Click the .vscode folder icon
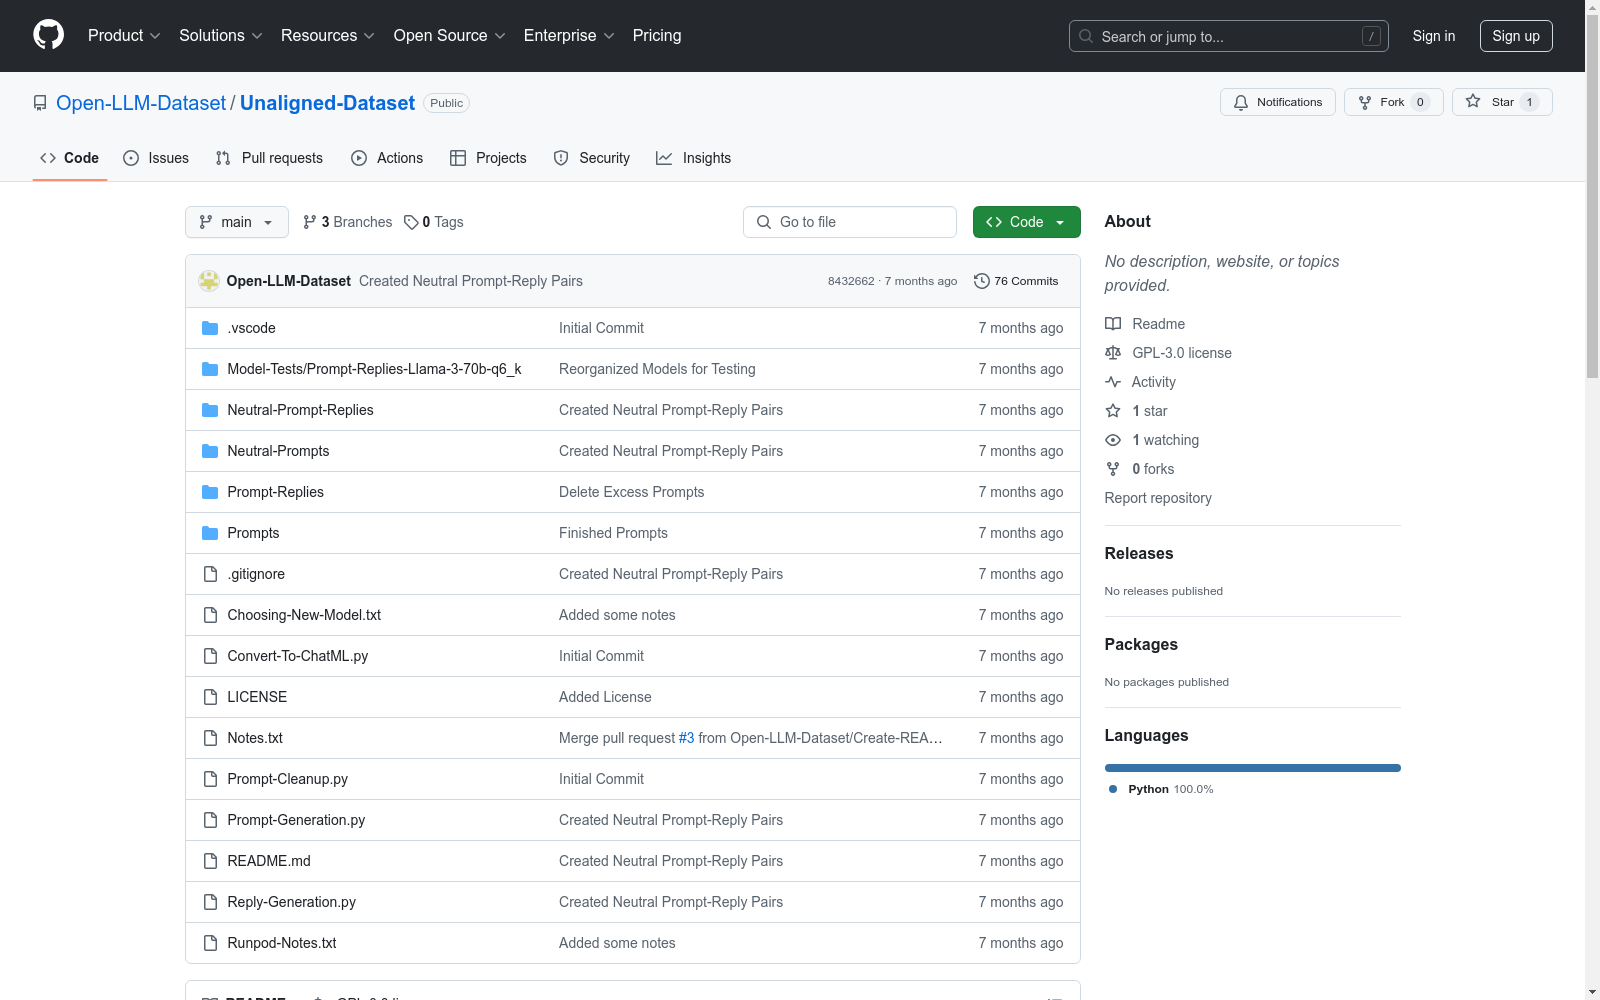Screen dimensions: 1600x1000 point(210,328)
